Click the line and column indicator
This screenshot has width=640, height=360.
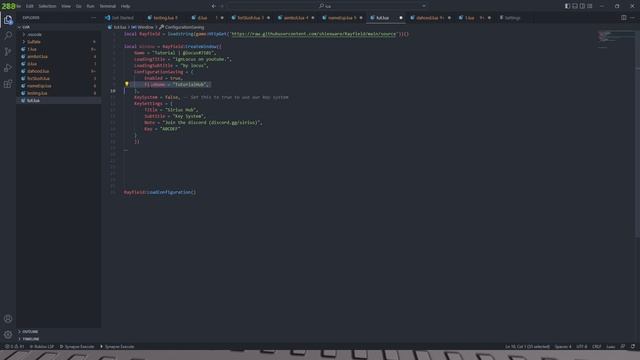pos(527,347)
